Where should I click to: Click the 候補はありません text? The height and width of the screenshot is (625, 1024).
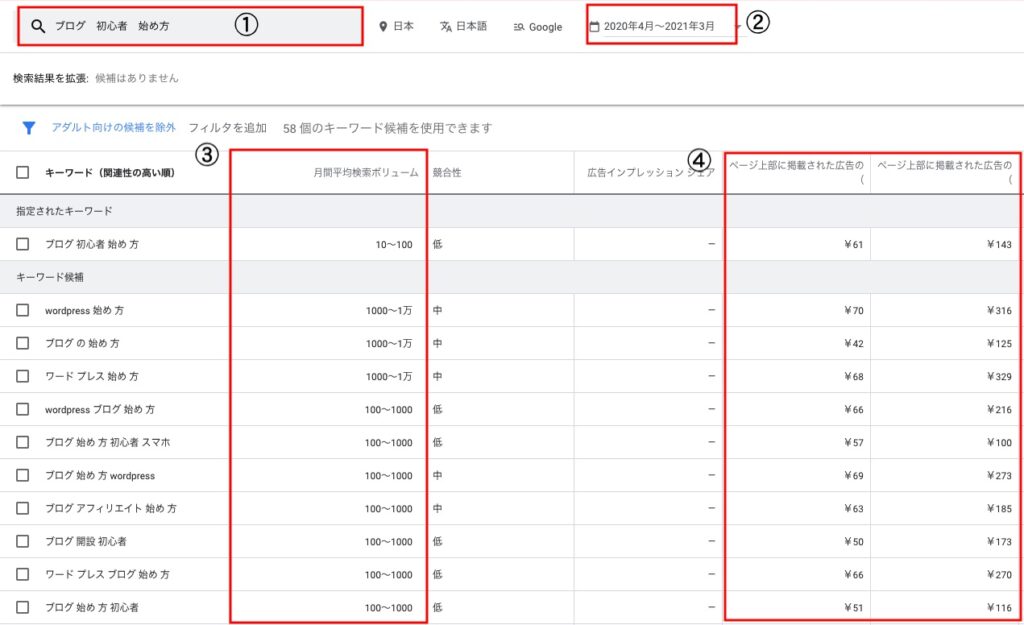click(136, 78)
